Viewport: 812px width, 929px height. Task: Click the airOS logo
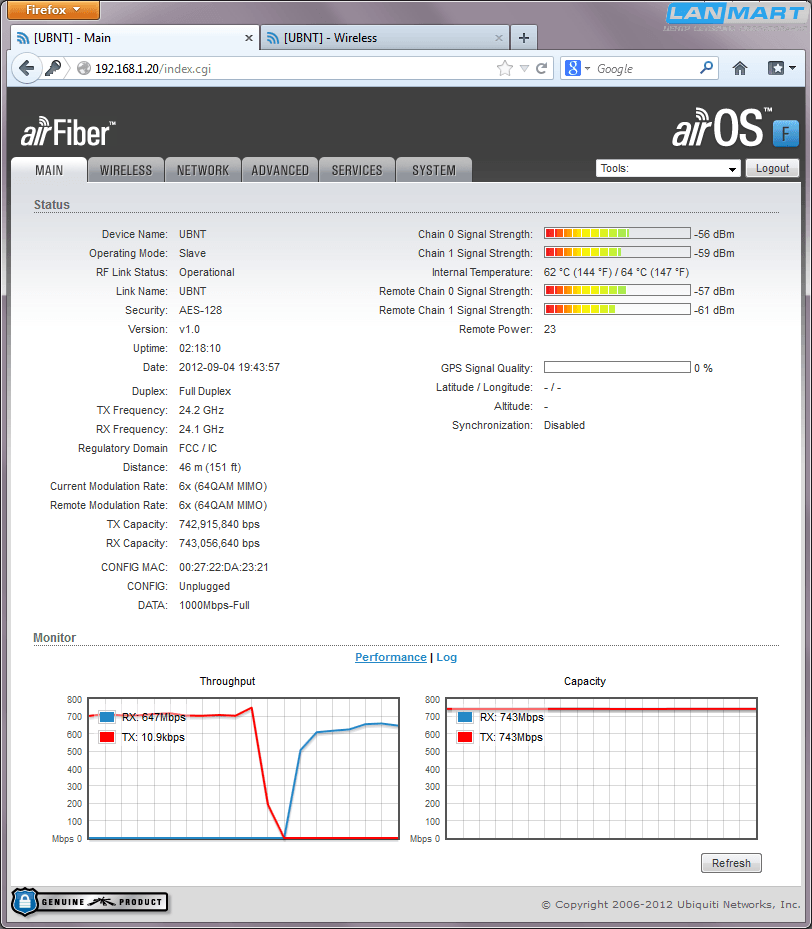pos(721,127)
